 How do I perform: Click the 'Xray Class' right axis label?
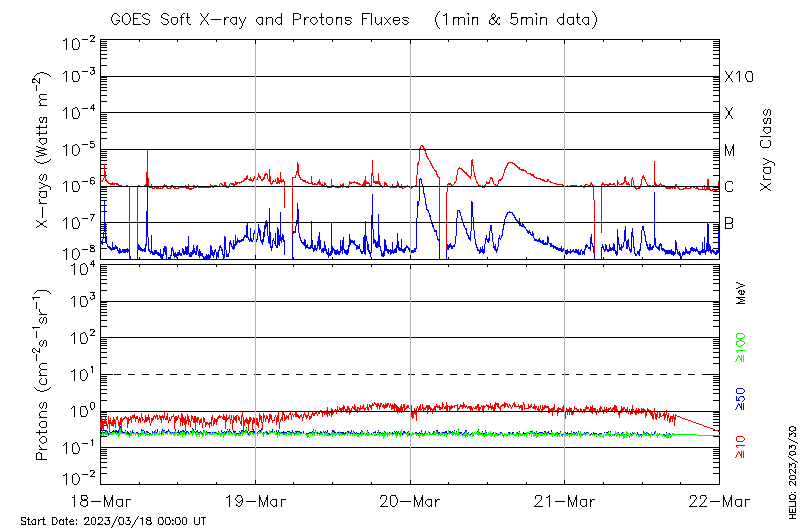click(x=766, y=150)
